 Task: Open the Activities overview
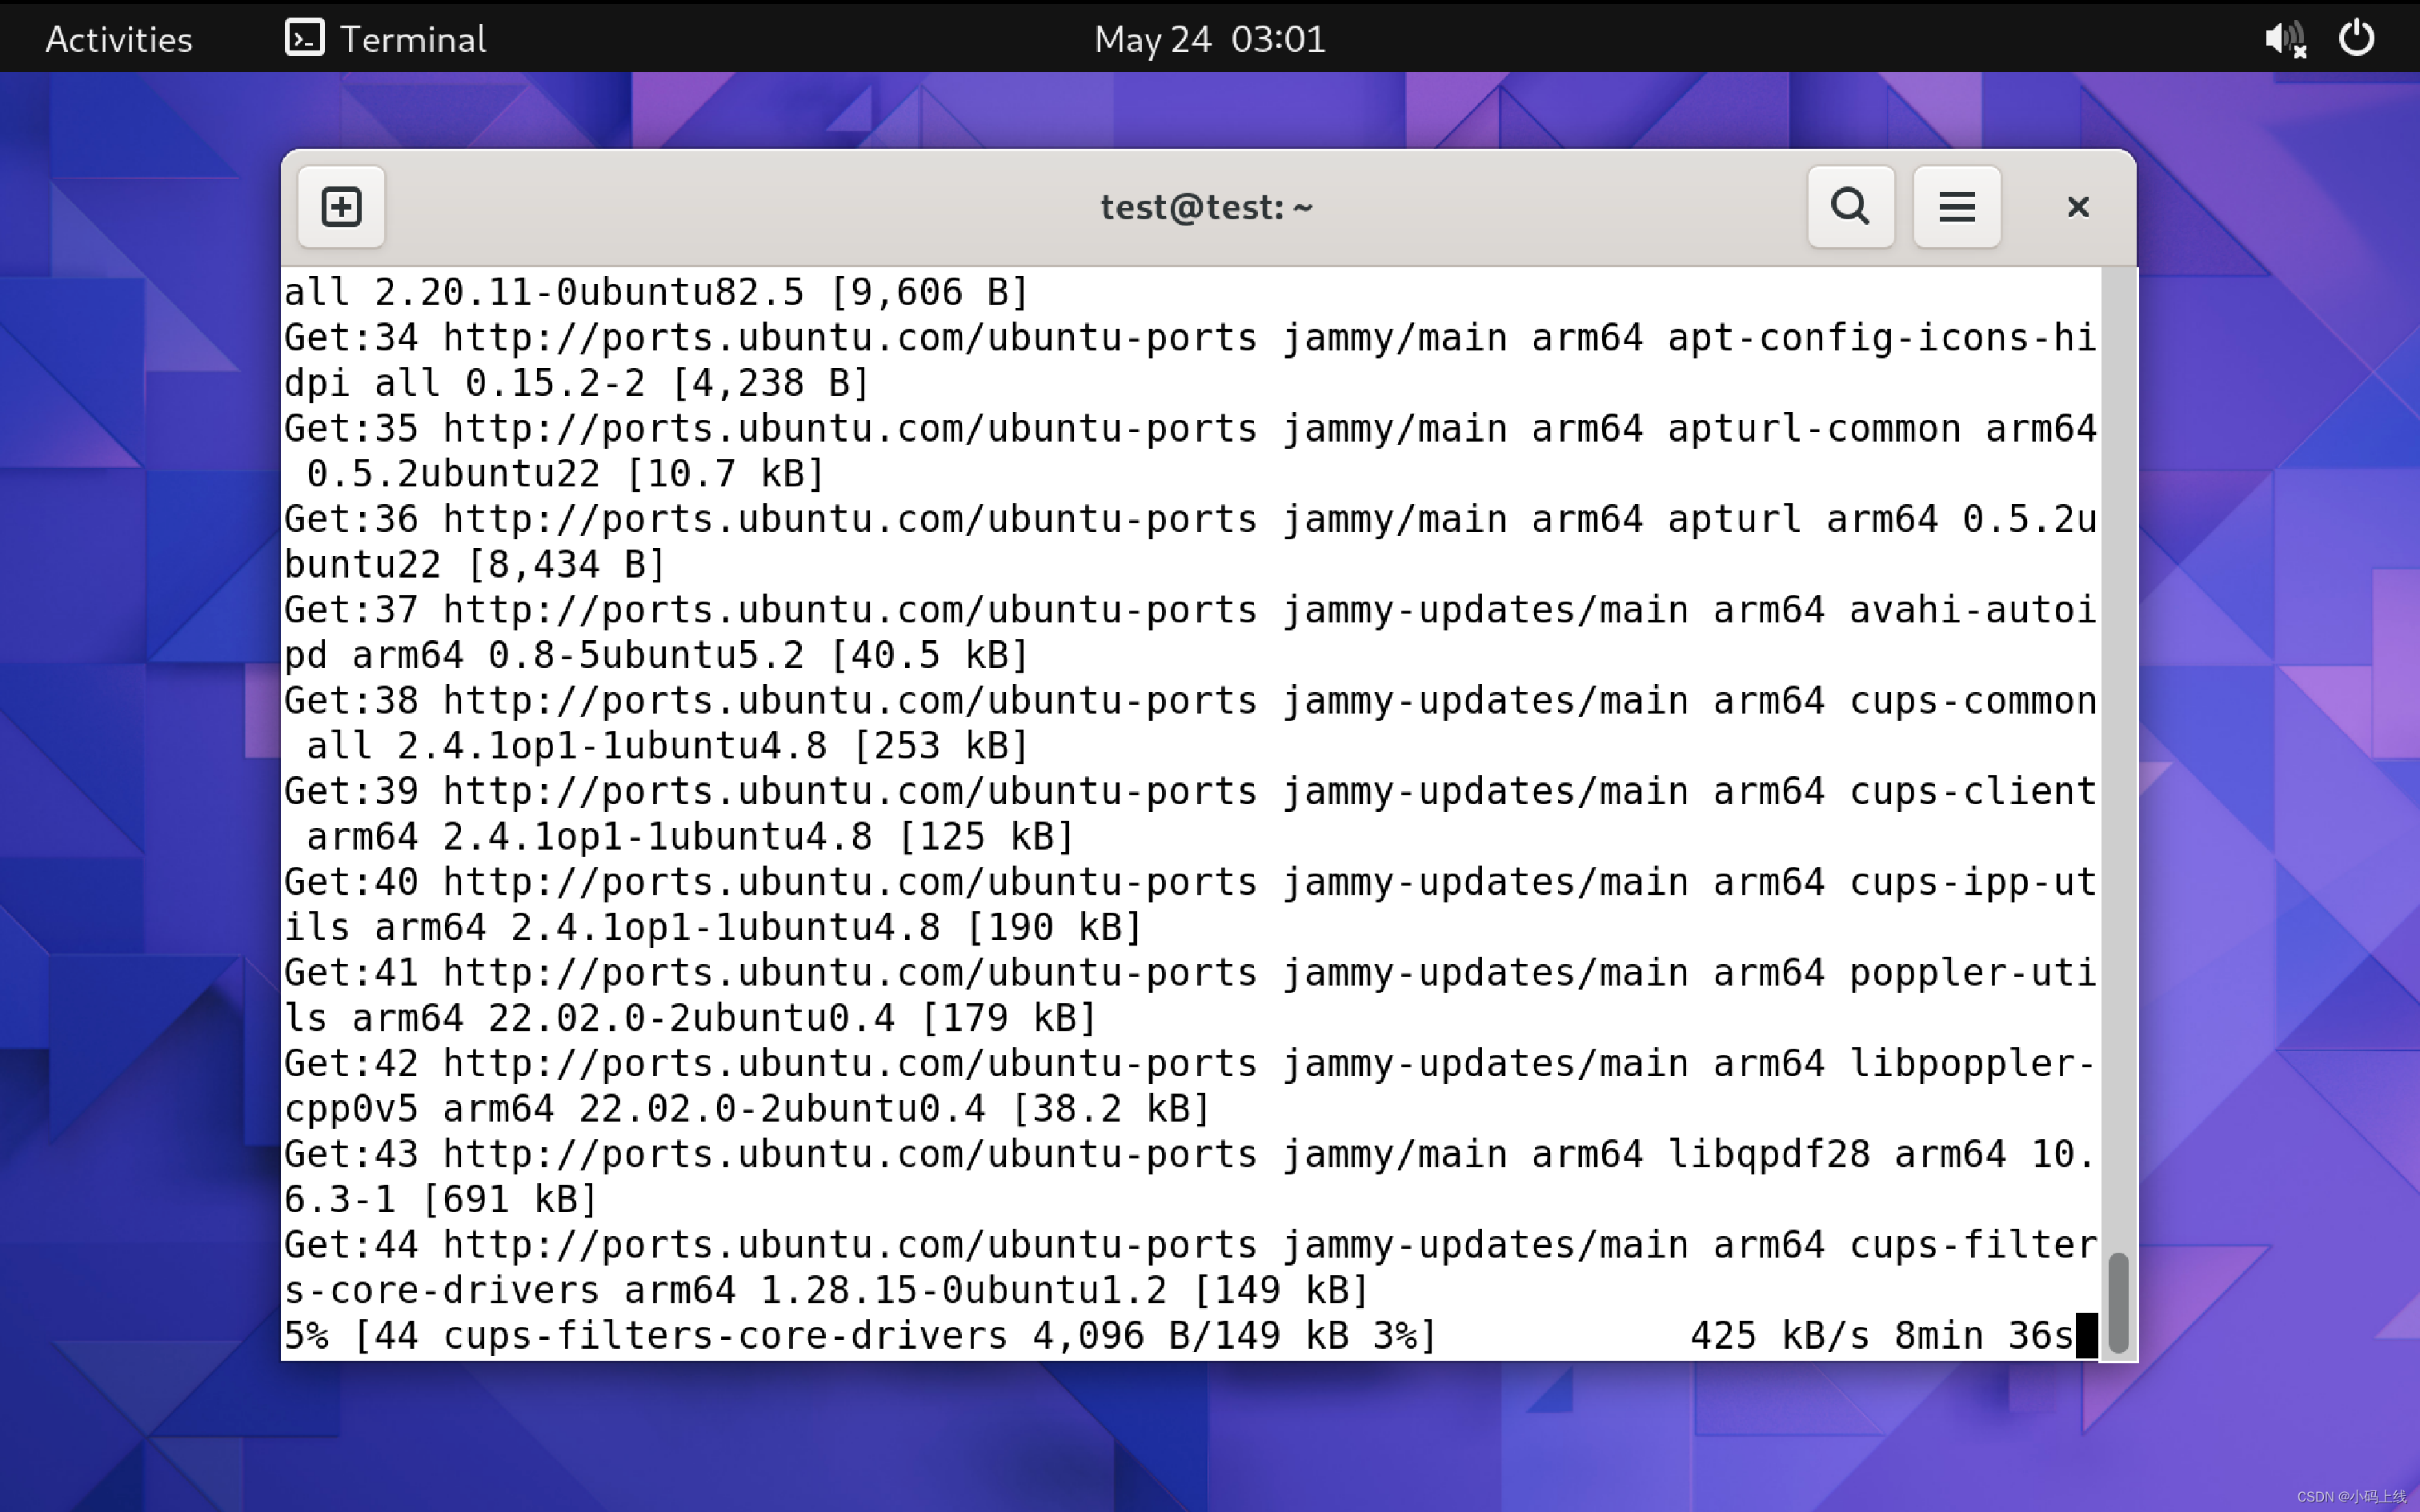click(119, 39)
